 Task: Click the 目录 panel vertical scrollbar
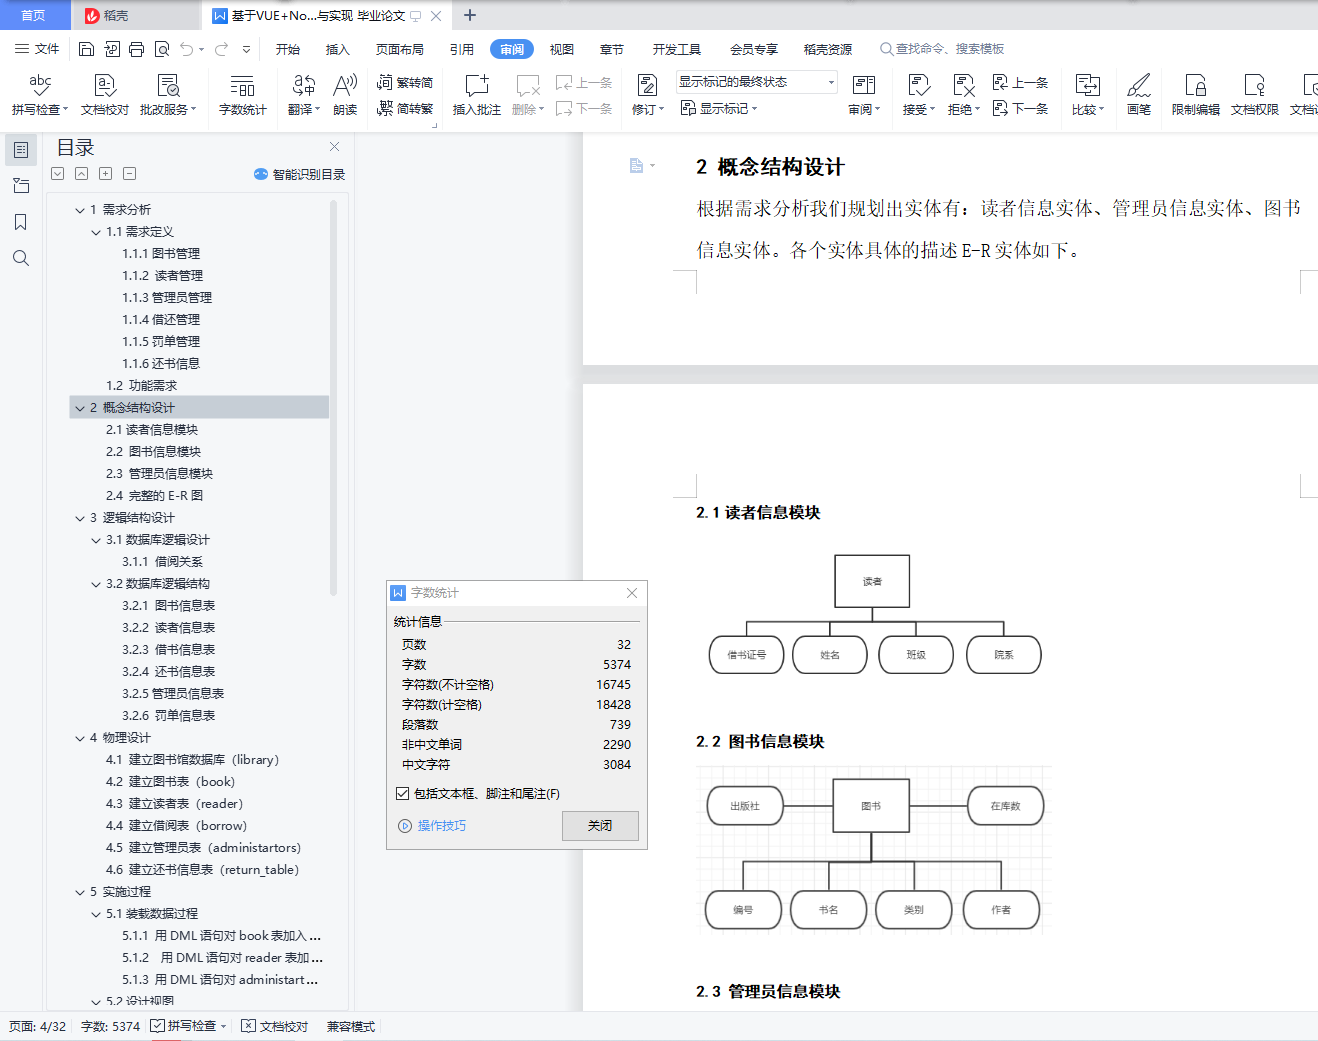pos(333,398)
